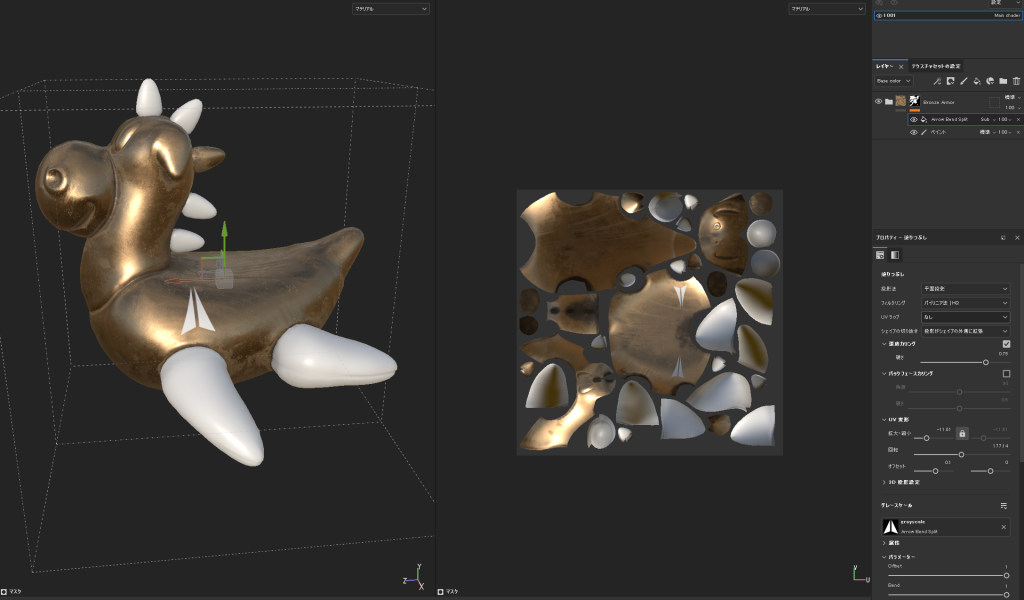
Task: Remove the Arrow Bend Split grayscale resource
Action: (1004, 527)
